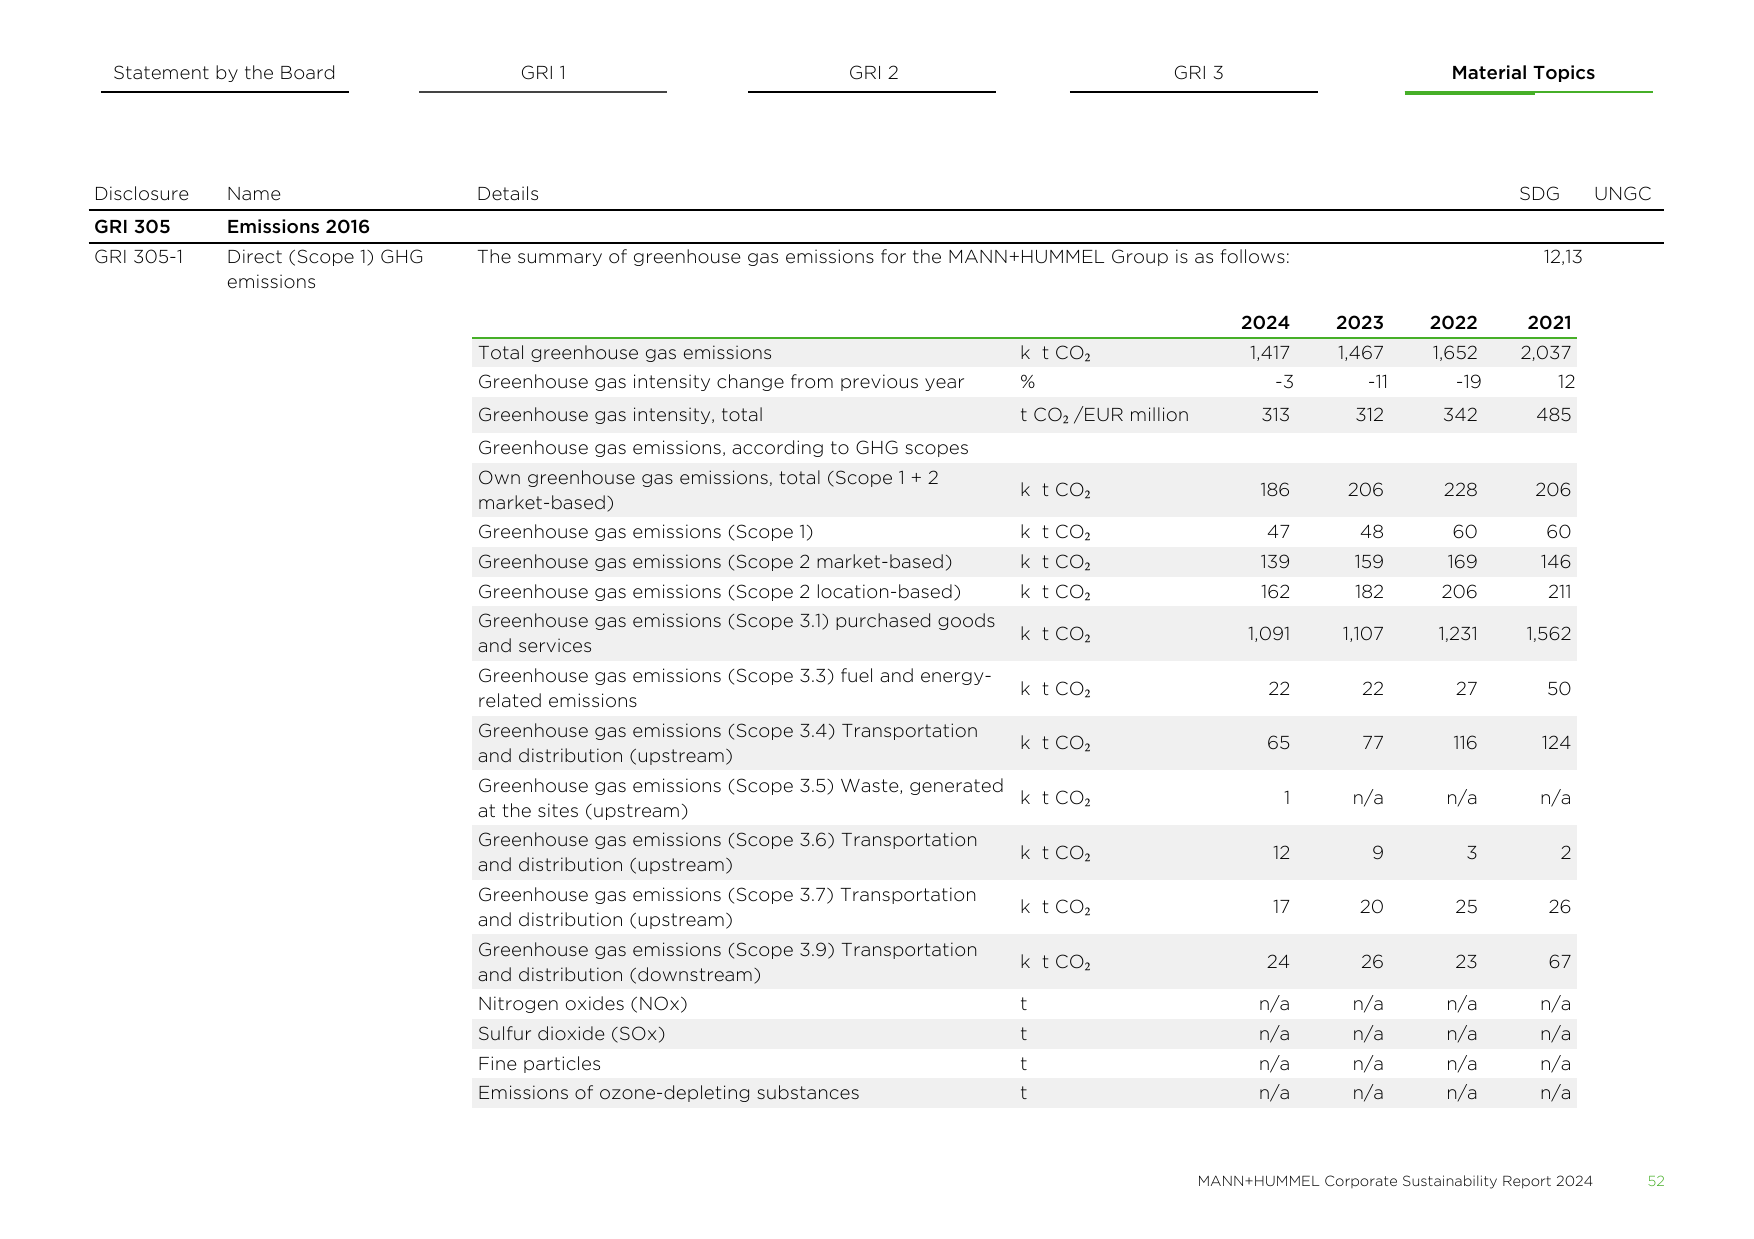Select the t CO₂ /EUR million unit
The image size is (1754, 1239).
click(x=1104, y=415)
